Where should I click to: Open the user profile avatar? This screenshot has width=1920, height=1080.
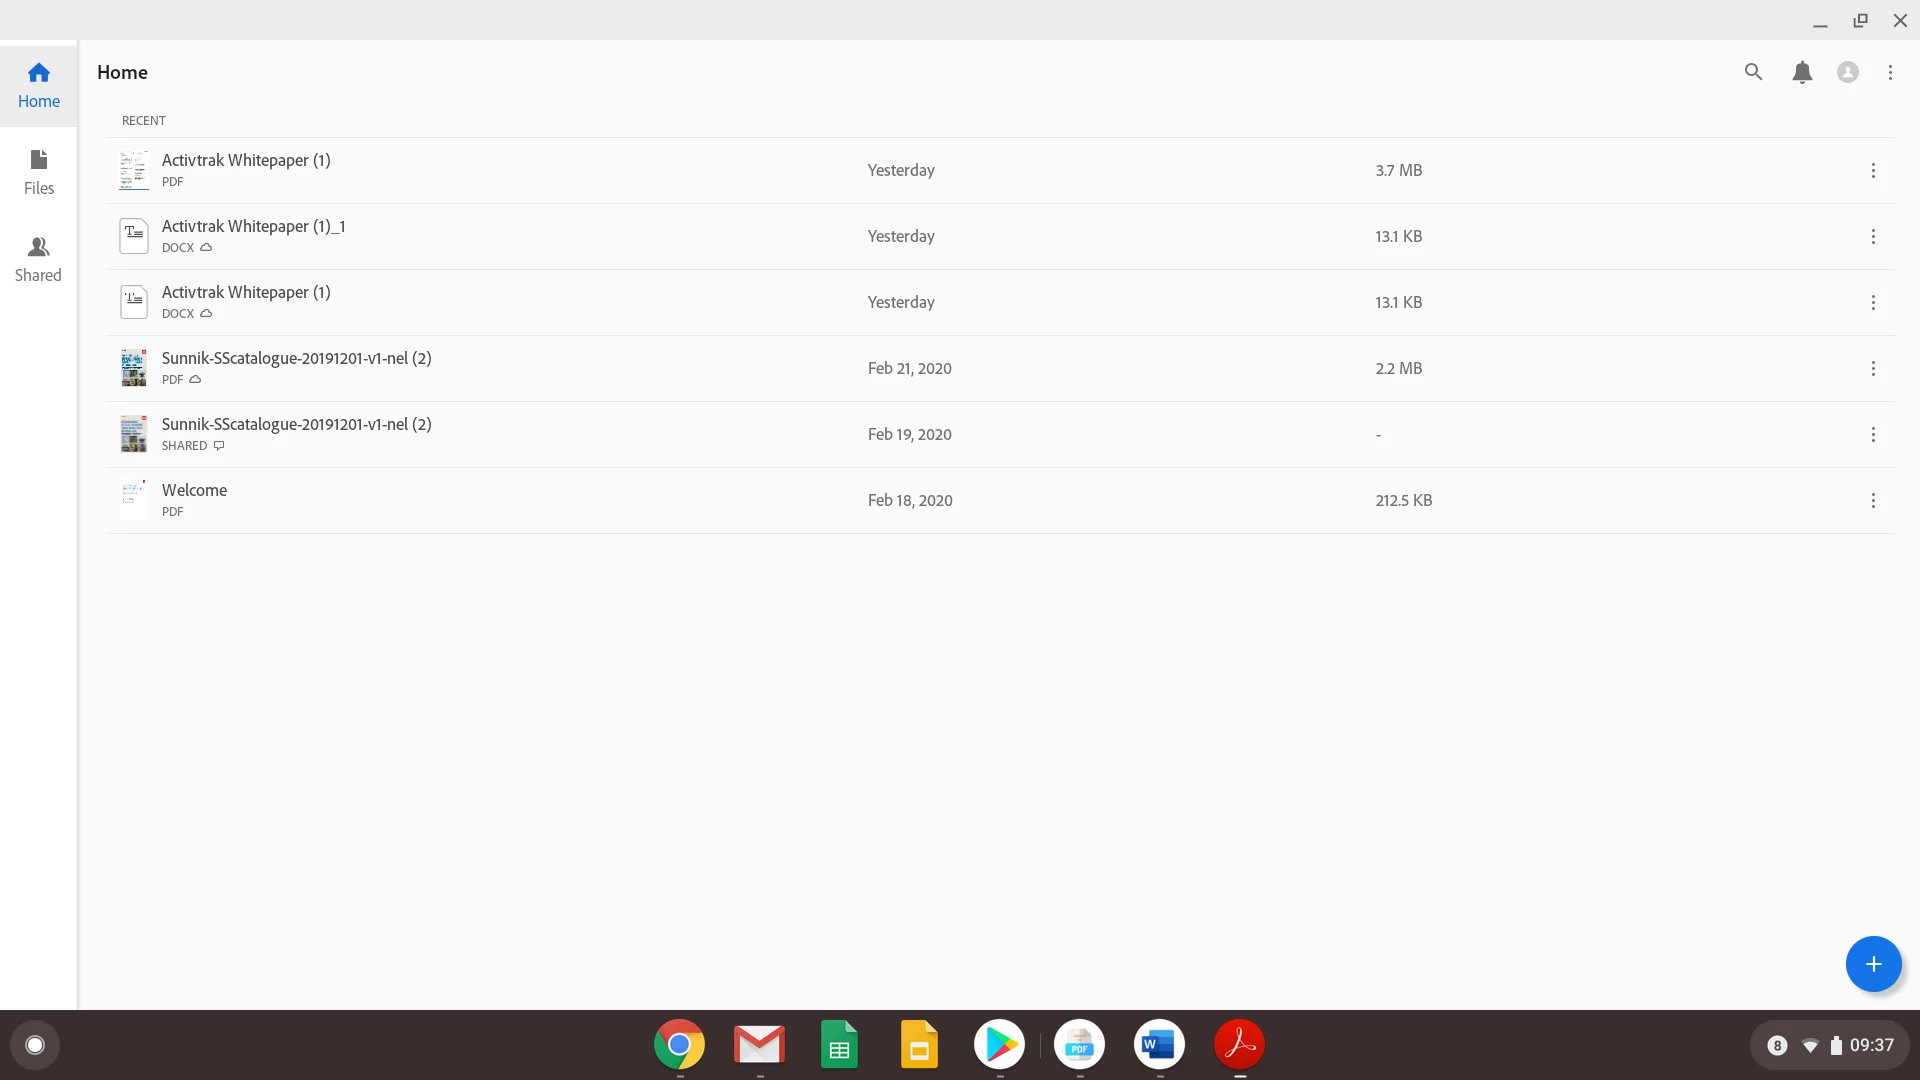(x=1848, y=72)
